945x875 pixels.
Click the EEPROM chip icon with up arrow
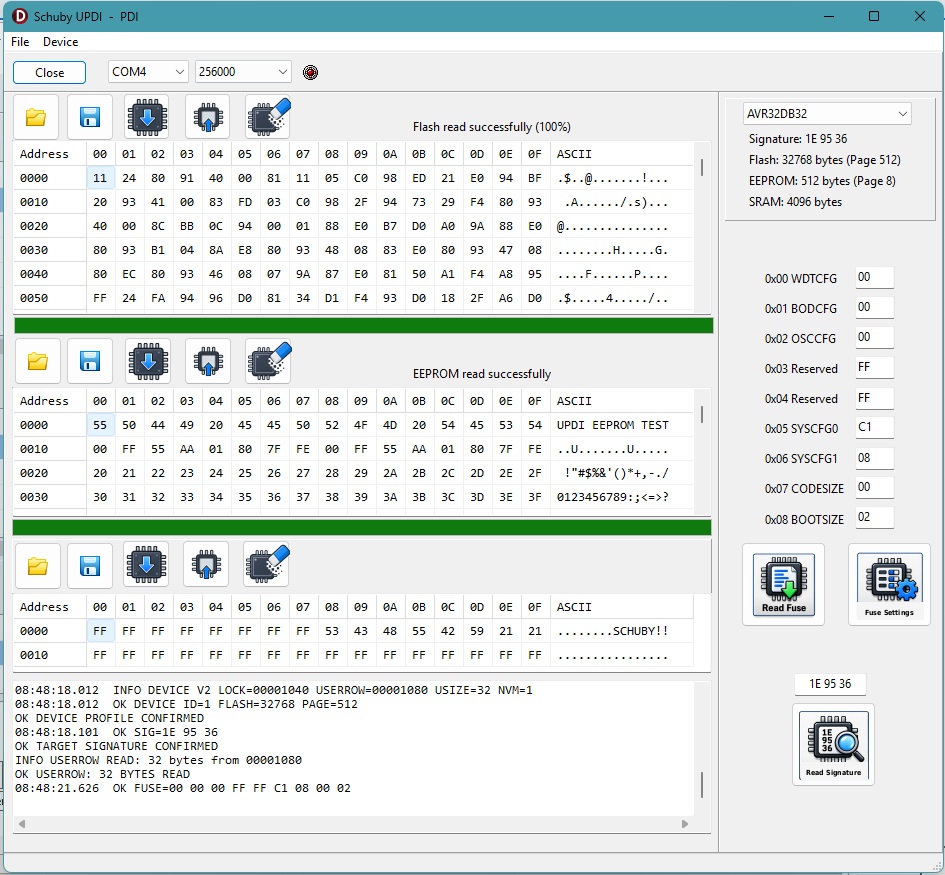point(208,362)
